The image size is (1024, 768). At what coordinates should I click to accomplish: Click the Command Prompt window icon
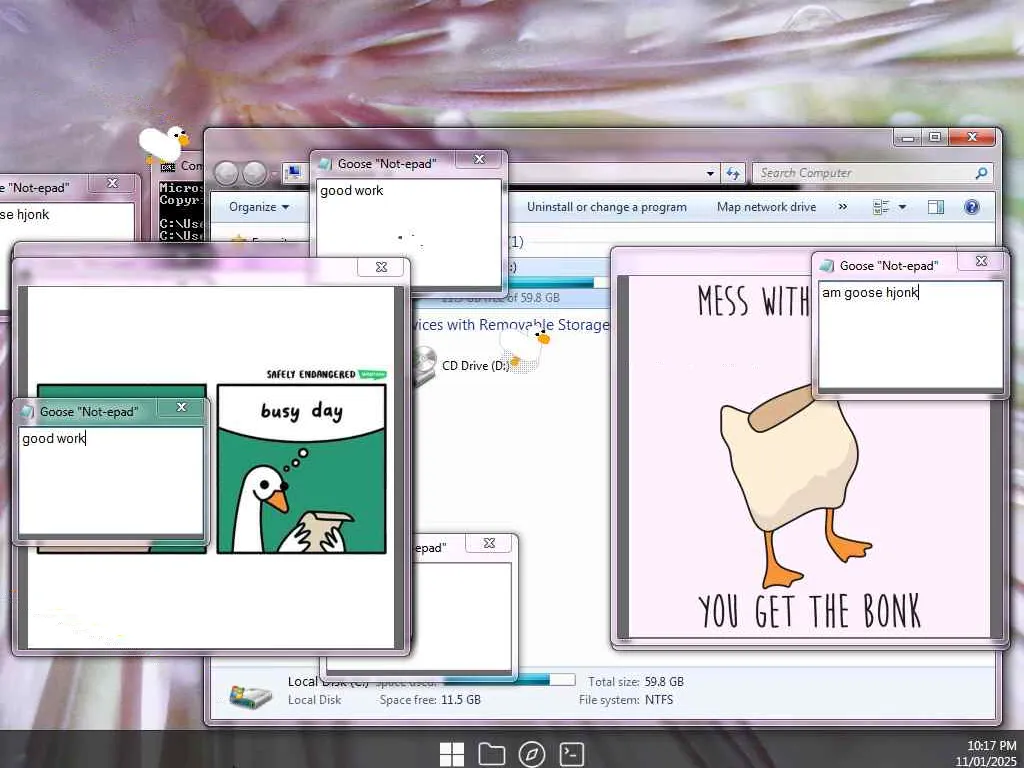[x=168, y=167]
